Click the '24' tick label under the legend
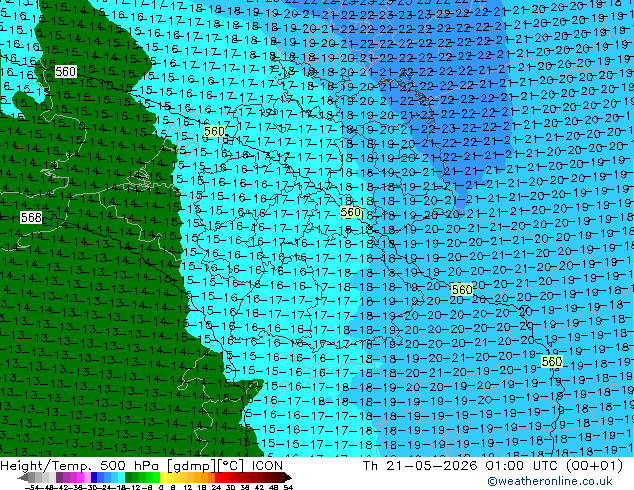Viewport: 634px width, 490px height. tap(216, 487)
